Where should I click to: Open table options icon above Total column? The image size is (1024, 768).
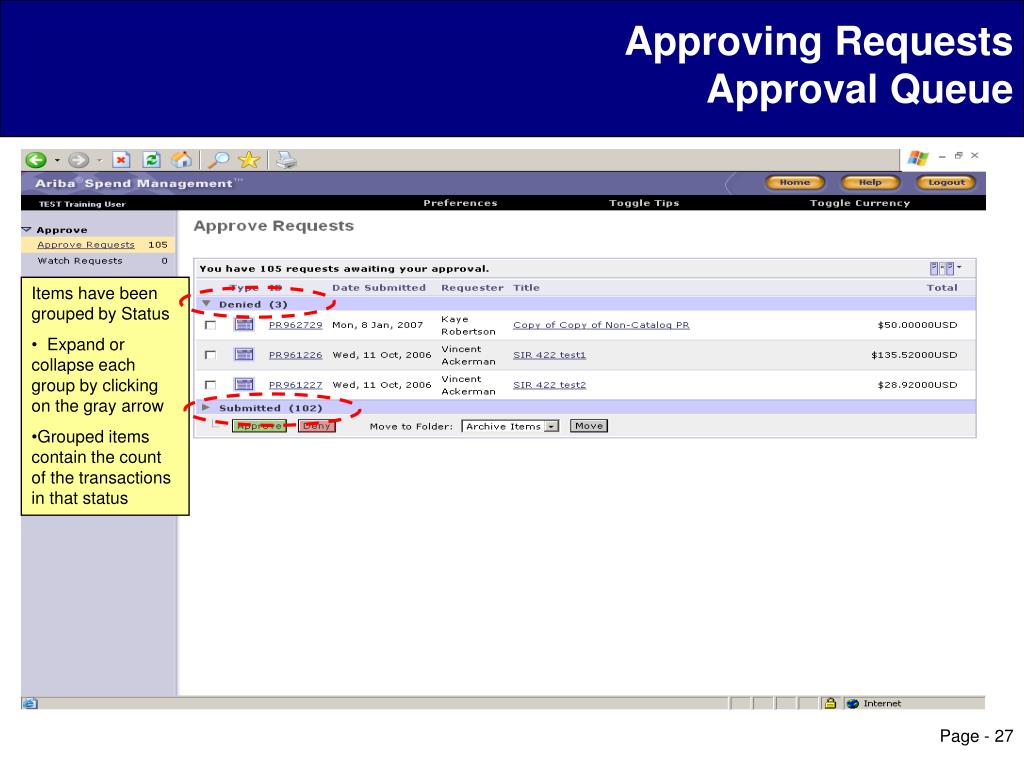tap(945, 268)
